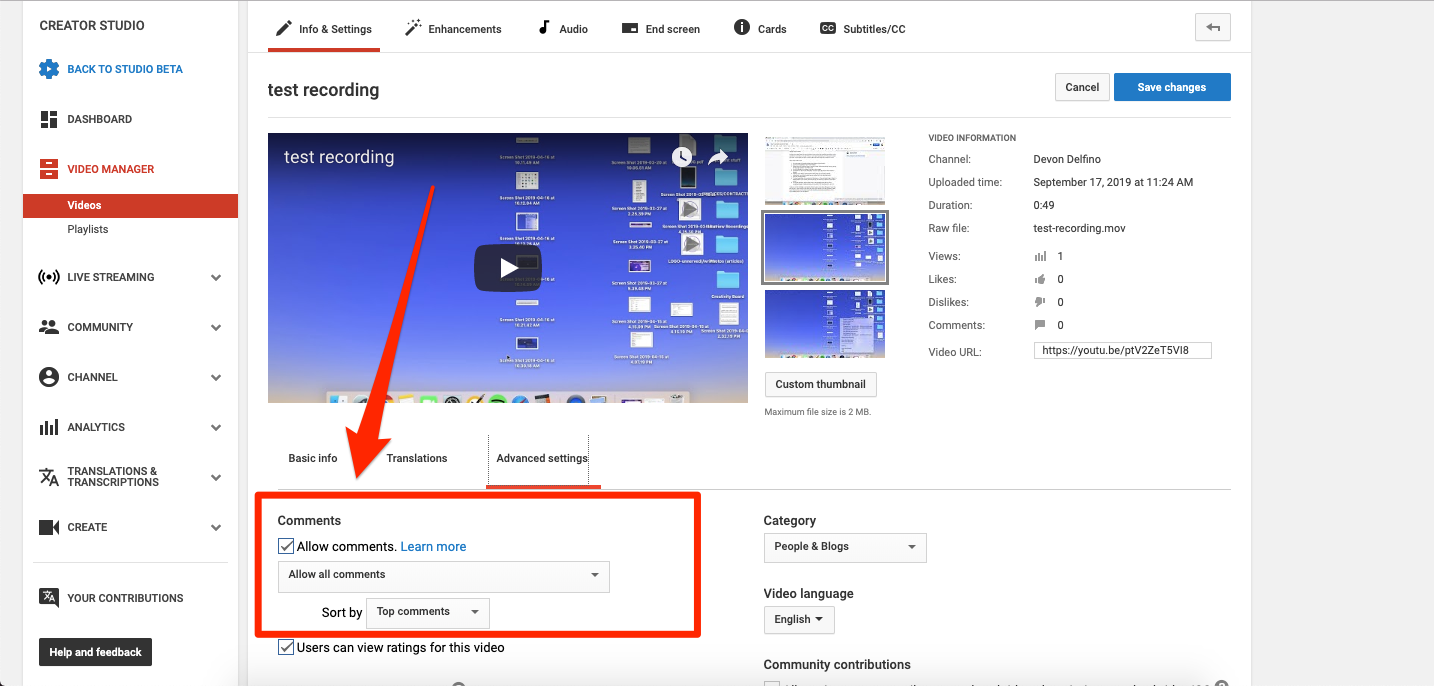1434x686 pixels.
Task: Click the Create camera icon
Action: click(x=49, y=527)
